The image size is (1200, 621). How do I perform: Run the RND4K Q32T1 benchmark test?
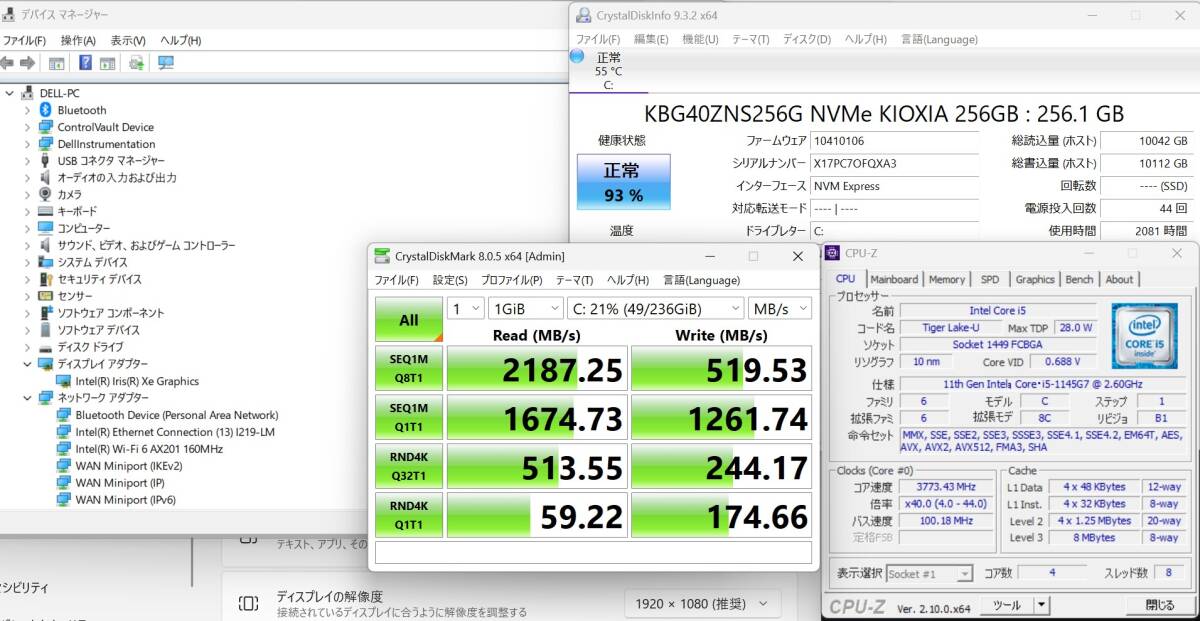point(409,467)
